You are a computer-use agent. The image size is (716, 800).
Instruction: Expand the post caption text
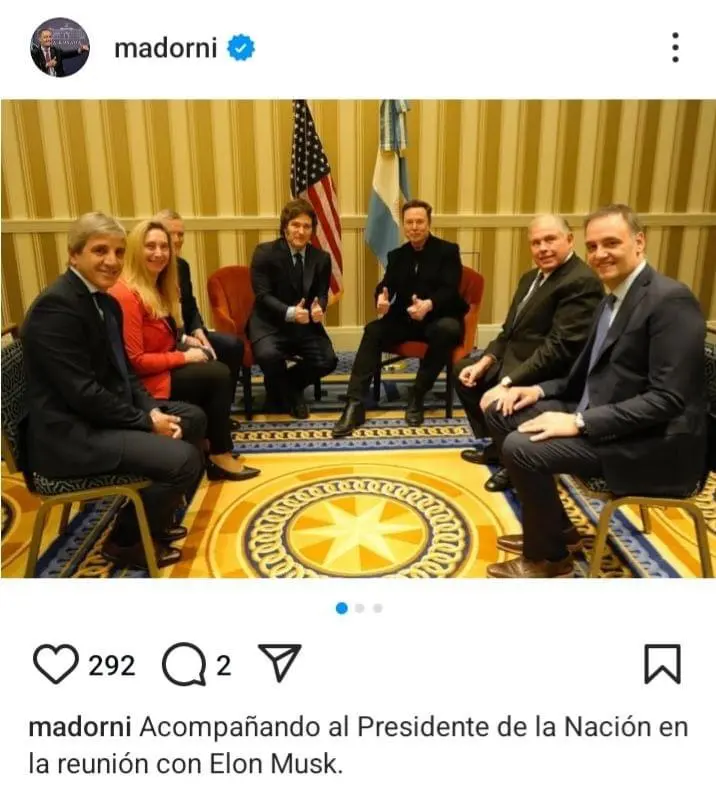[x=358, y=745]
